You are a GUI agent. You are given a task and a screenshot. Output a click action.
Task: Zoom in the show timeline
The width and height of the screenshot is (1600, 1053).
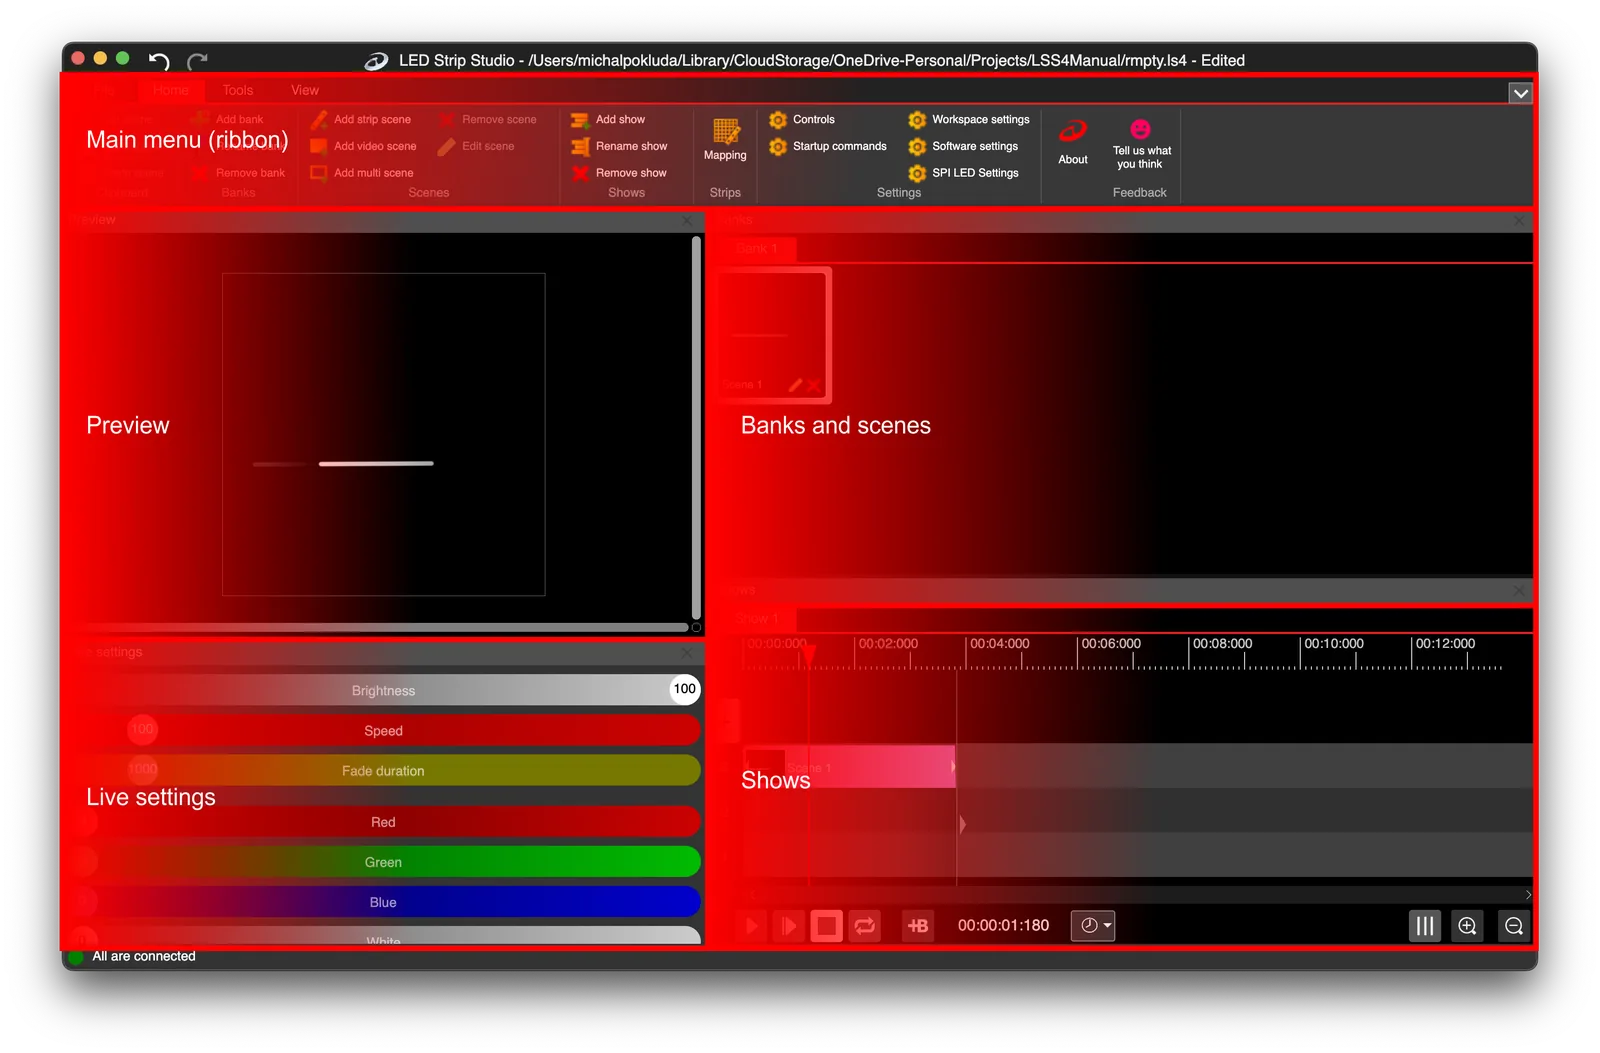click(x=1467, y=926)
